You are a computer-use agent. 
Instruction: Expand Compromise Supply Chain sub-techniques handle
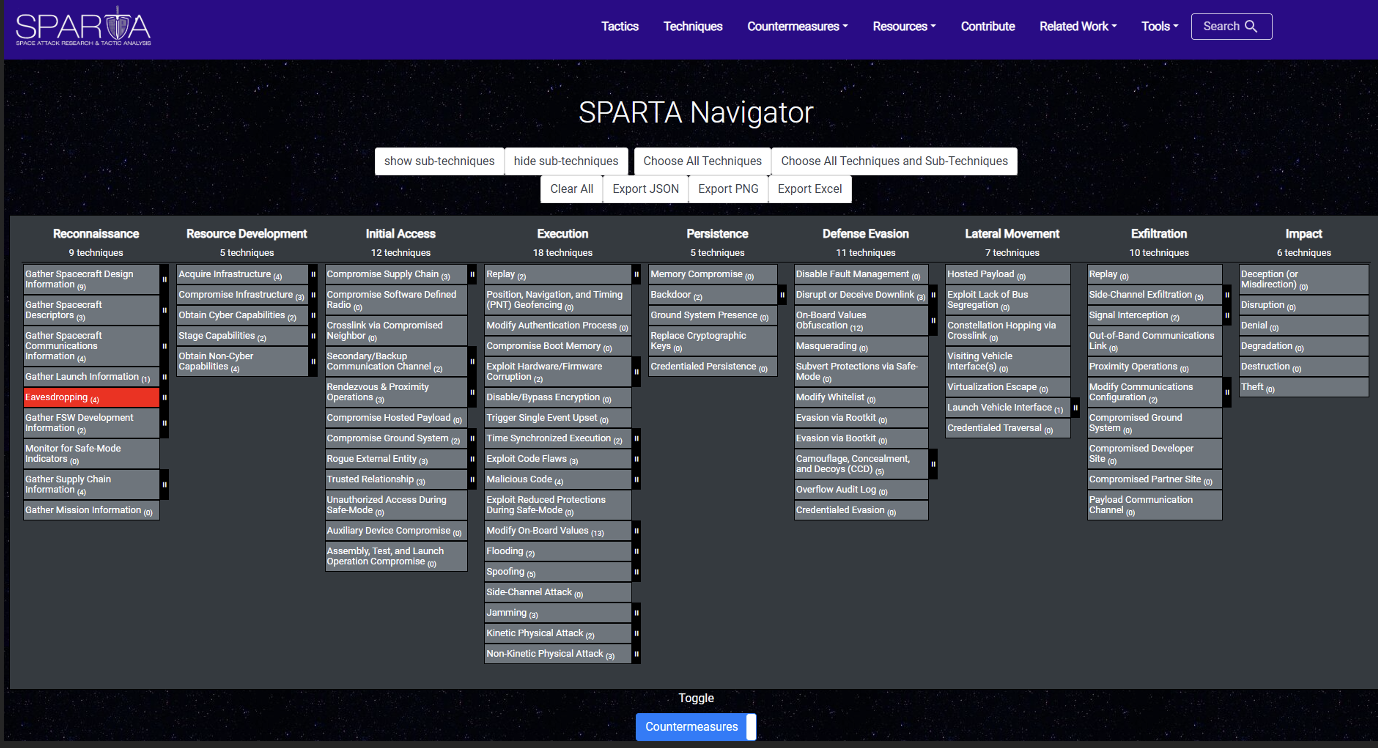(x=472, y=274)
